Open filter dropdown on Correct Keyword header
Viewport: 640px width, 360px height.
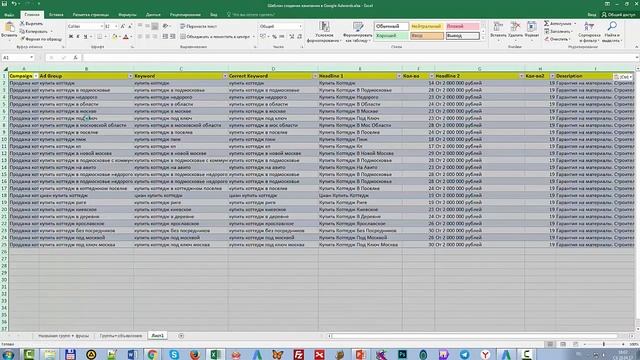[315, 76]
